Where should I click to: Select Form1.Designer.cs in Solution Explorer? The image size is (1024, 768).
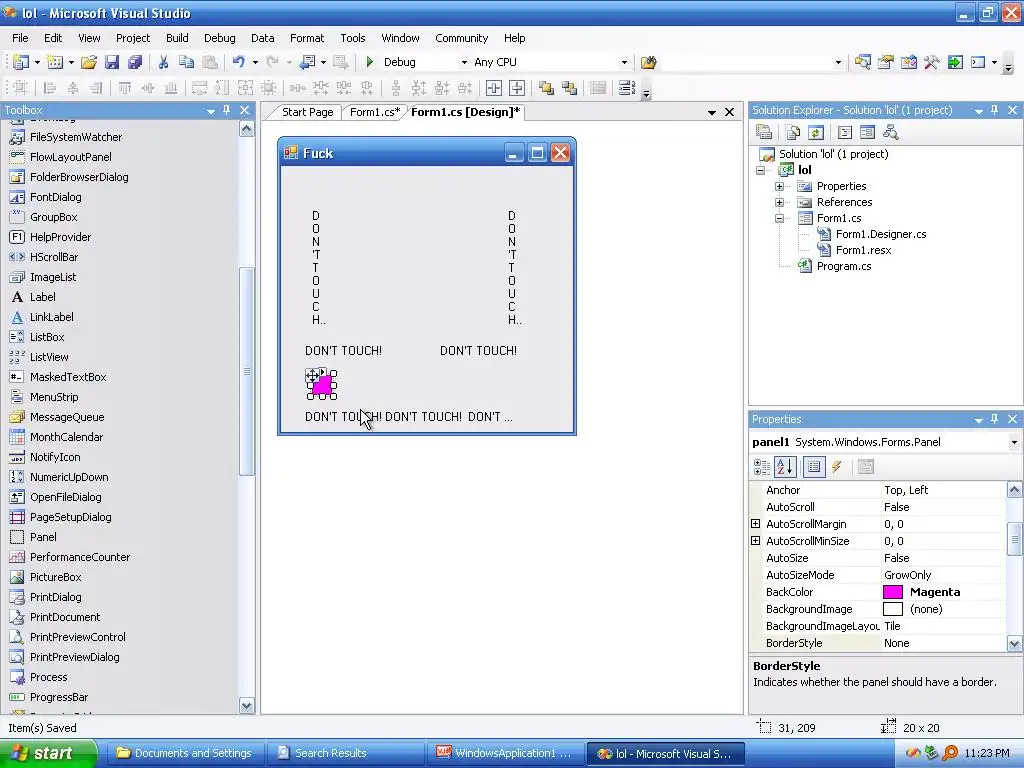pos(881,234)
